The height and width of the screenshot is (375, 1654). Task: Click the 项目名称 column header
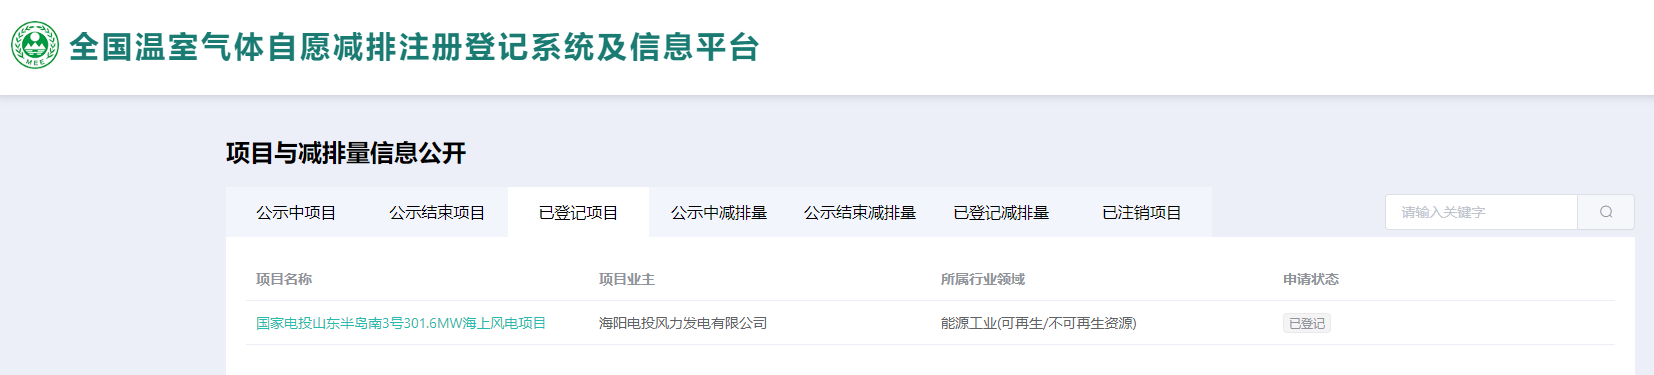(284, 279)
